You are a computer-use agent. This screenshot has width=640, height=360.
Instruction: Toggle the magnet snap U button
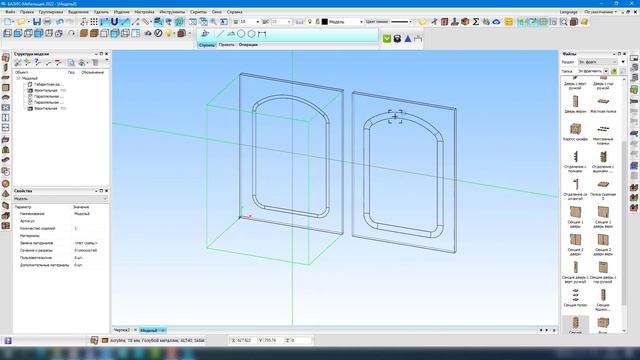(114, 22)
